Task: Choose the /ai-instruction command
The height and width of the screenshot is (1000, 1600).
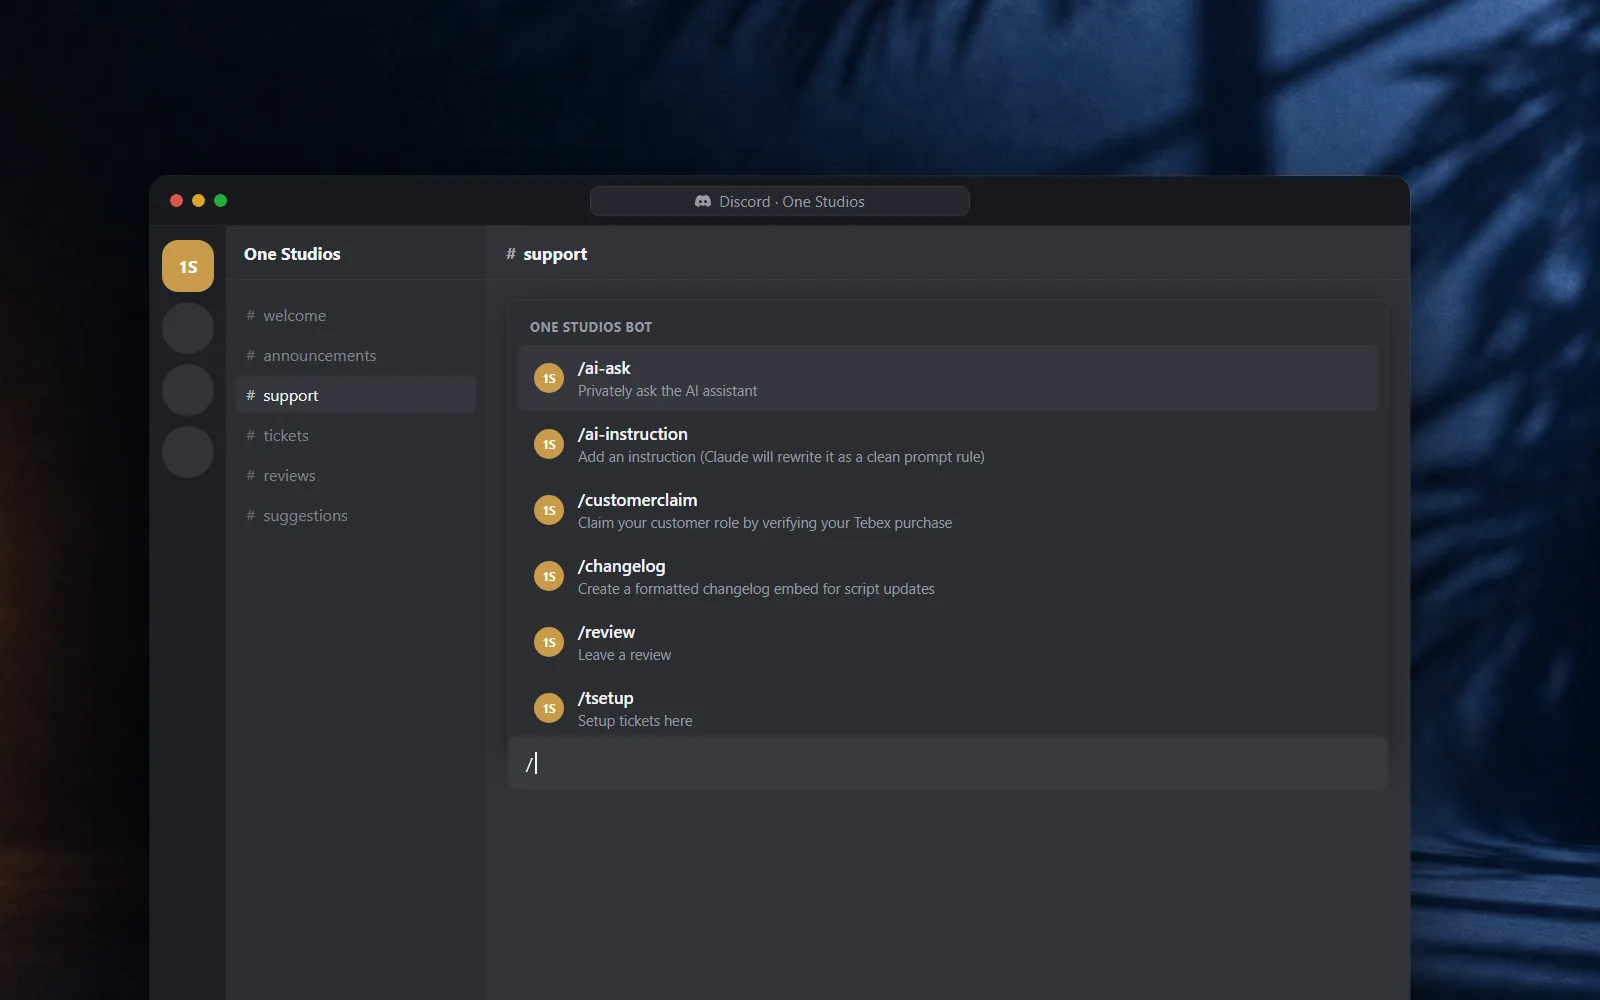Action: [x=948, y=444]
